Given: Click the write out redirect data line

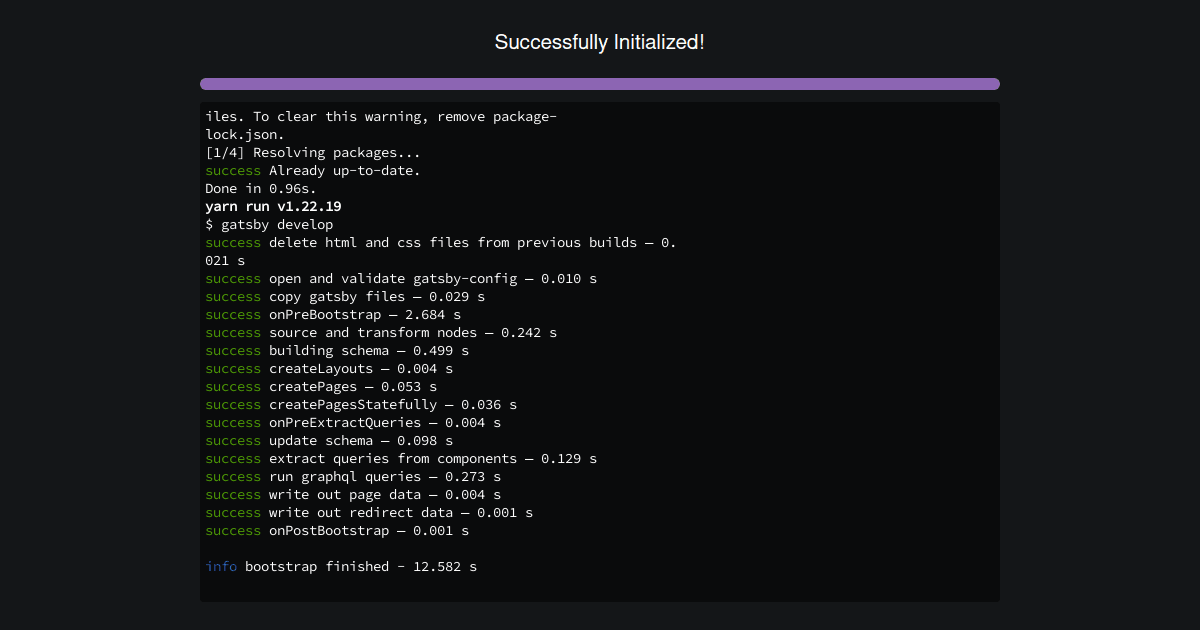Looking at the screenshot, I should [x=400, y=512].
